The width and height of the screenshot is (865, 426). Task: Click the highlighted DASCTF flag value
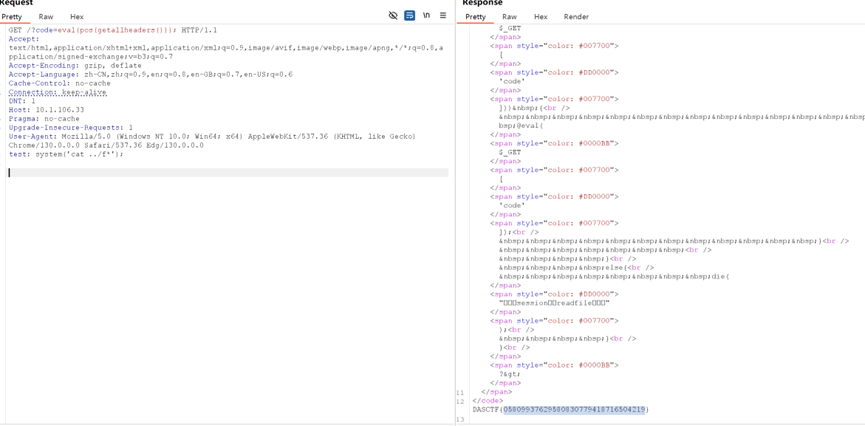point(574,409)
